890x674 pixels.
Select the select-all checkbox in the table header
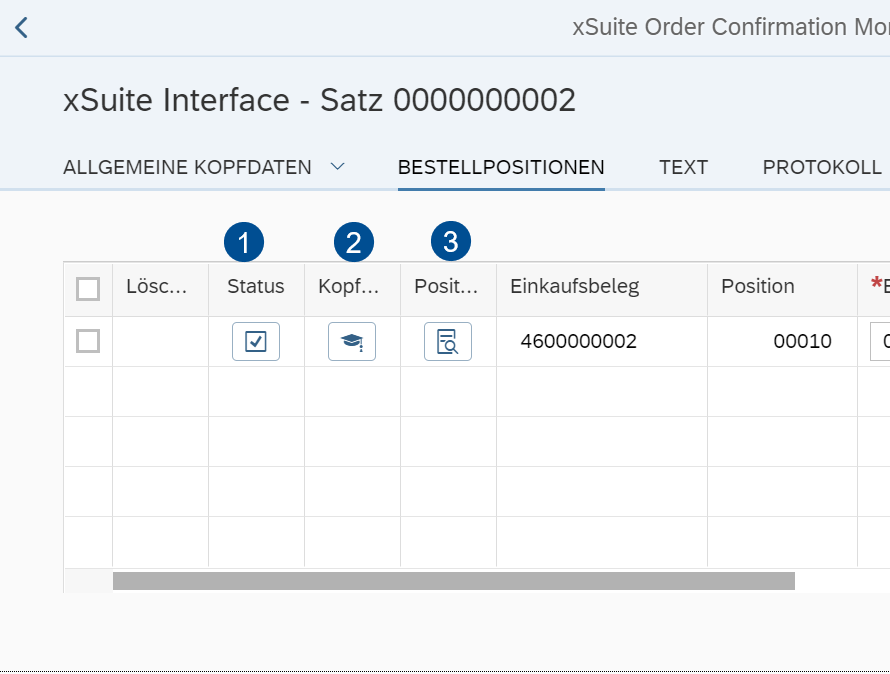tap(87, 288)
